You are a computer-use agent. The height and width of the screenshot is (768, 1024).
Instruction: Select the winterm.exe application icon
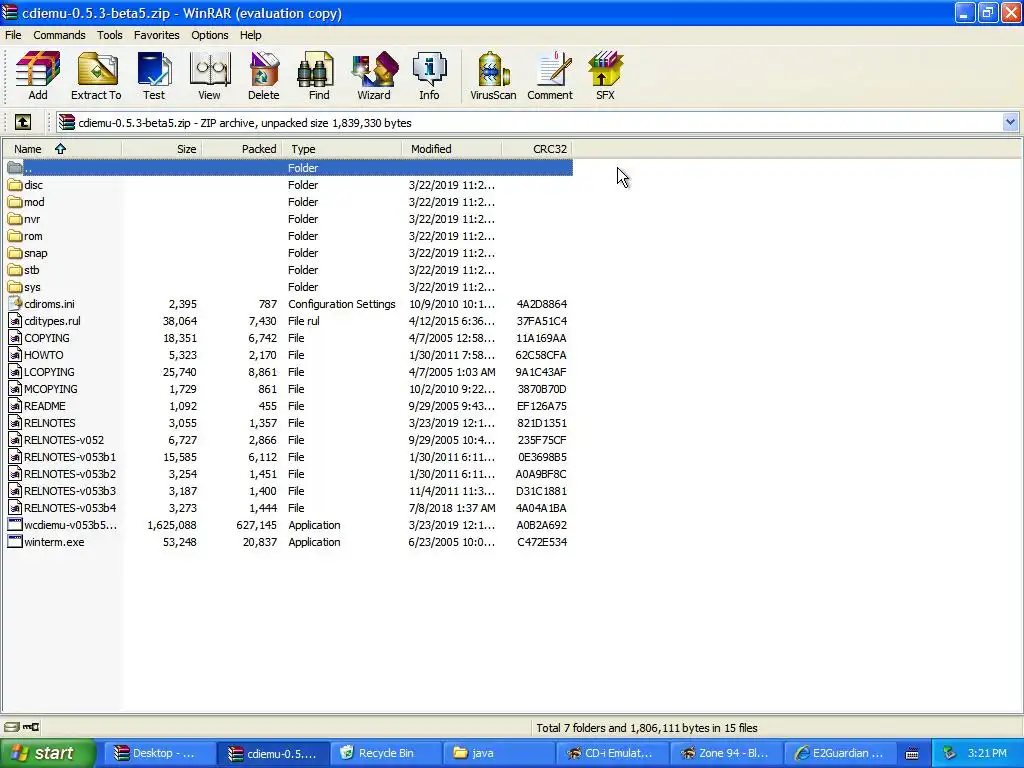tap(14, 541)
